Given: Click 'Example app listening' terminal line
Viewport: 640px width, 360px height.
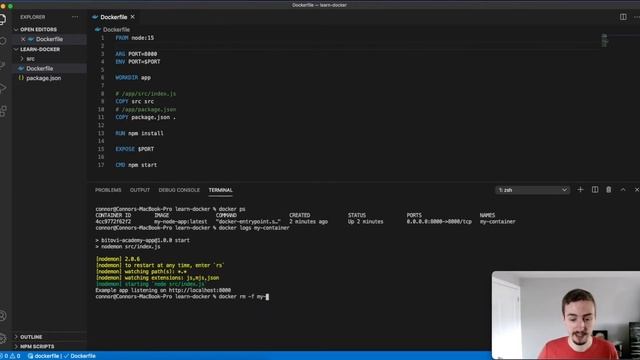Looking at the screenshot, I should (163, 291).
